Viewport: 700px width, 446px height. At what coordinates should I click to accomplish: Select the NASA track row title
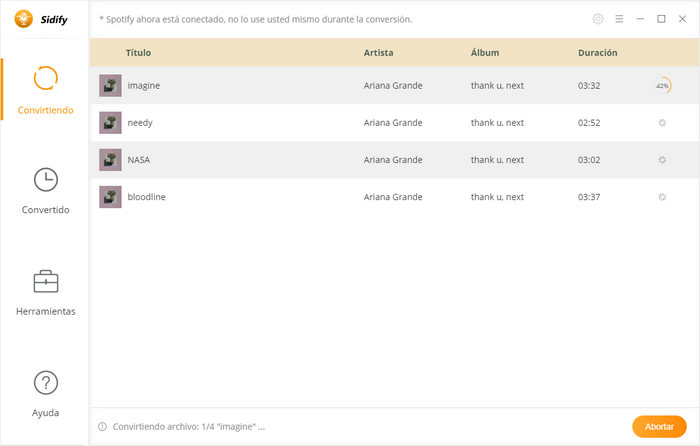[139, 160]
